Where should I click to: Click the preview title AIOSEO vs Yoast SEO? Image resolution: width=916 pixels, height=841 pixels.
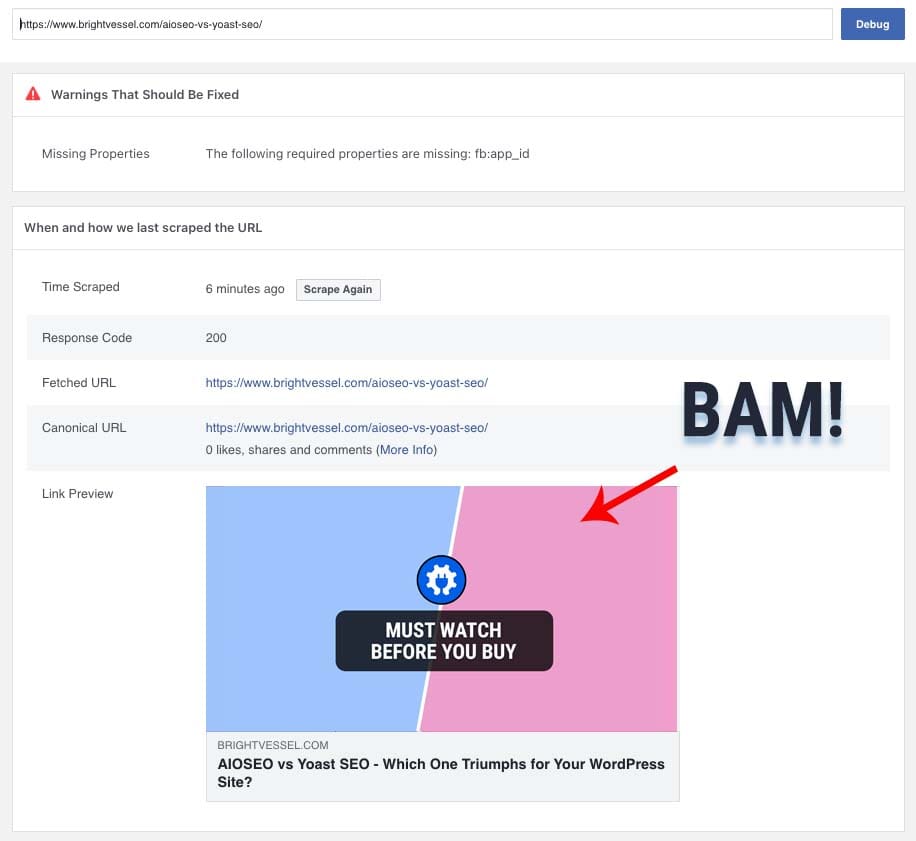440,773
